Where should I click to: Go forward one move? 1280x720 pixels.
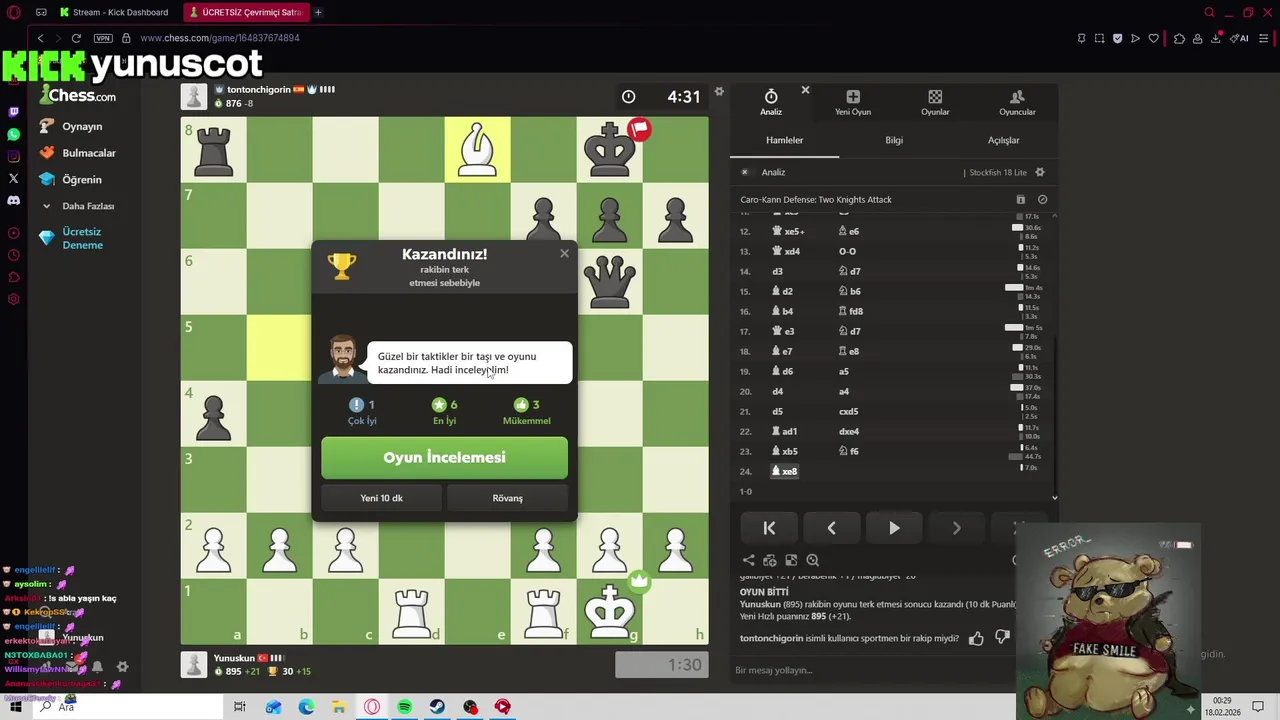pos(956,528)
